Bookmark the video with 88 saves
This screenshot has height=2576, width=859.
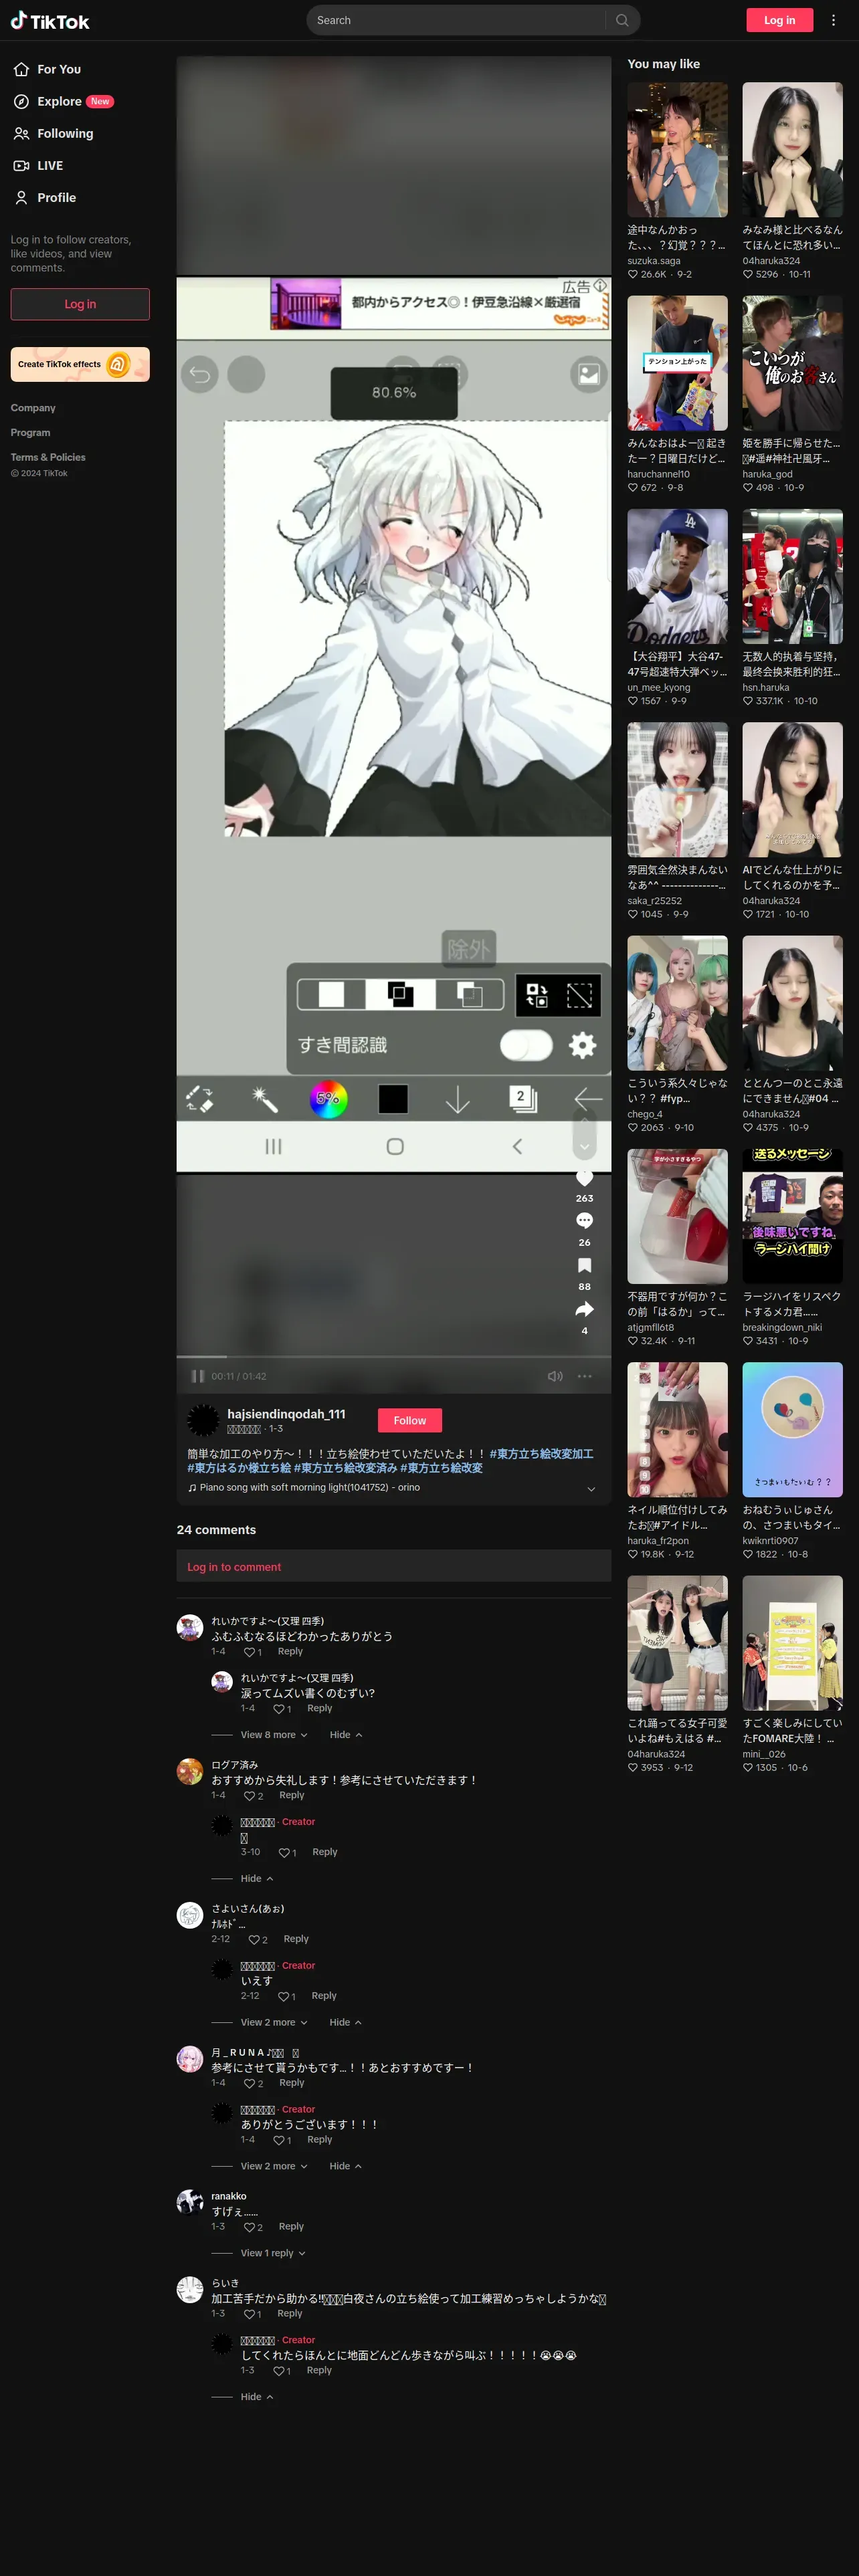(585, 1265)
